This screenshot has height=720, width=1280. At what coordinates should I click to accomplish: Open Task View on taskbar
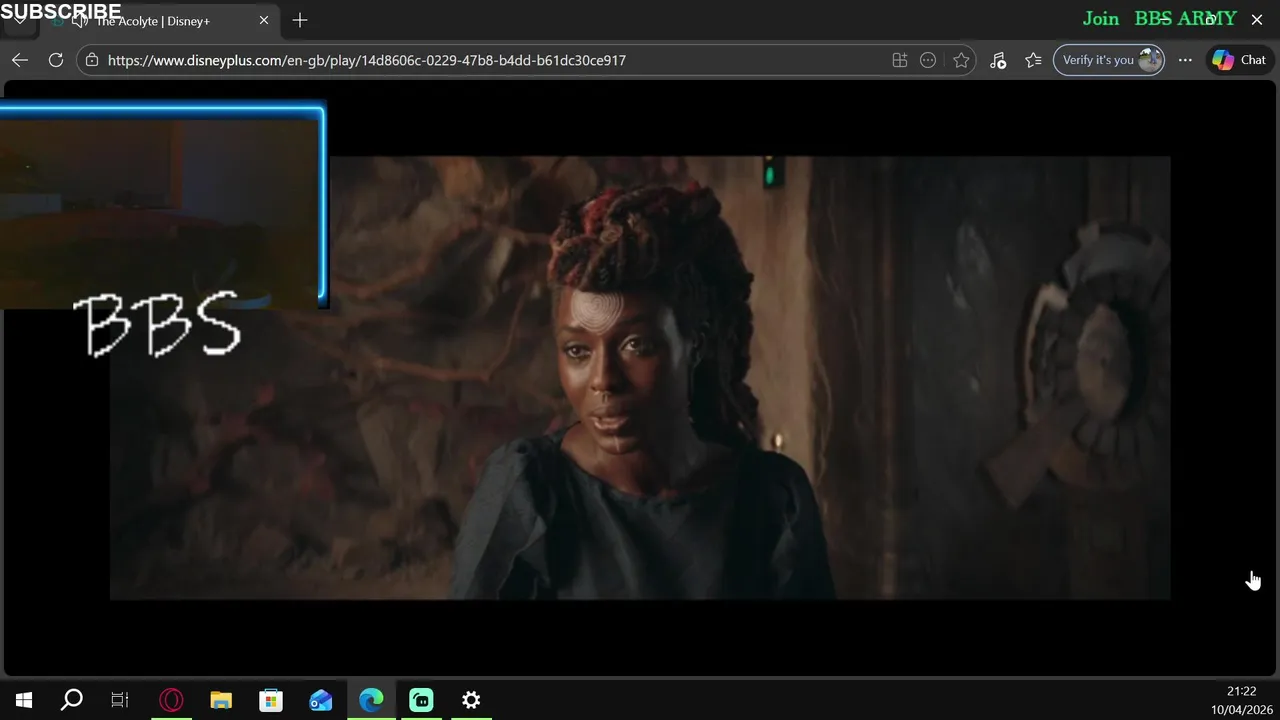[120, 700]
